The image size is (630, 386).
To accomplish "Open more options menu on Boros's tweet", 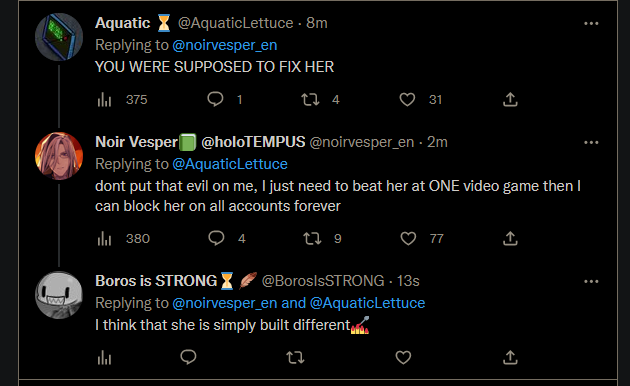I will pos(591,282).
